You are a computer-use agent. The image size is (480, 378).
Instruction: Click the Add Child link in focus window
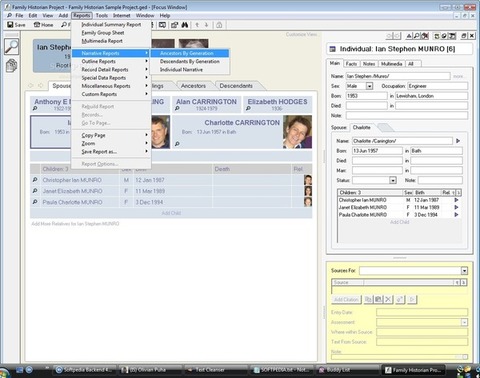[171, 213]
